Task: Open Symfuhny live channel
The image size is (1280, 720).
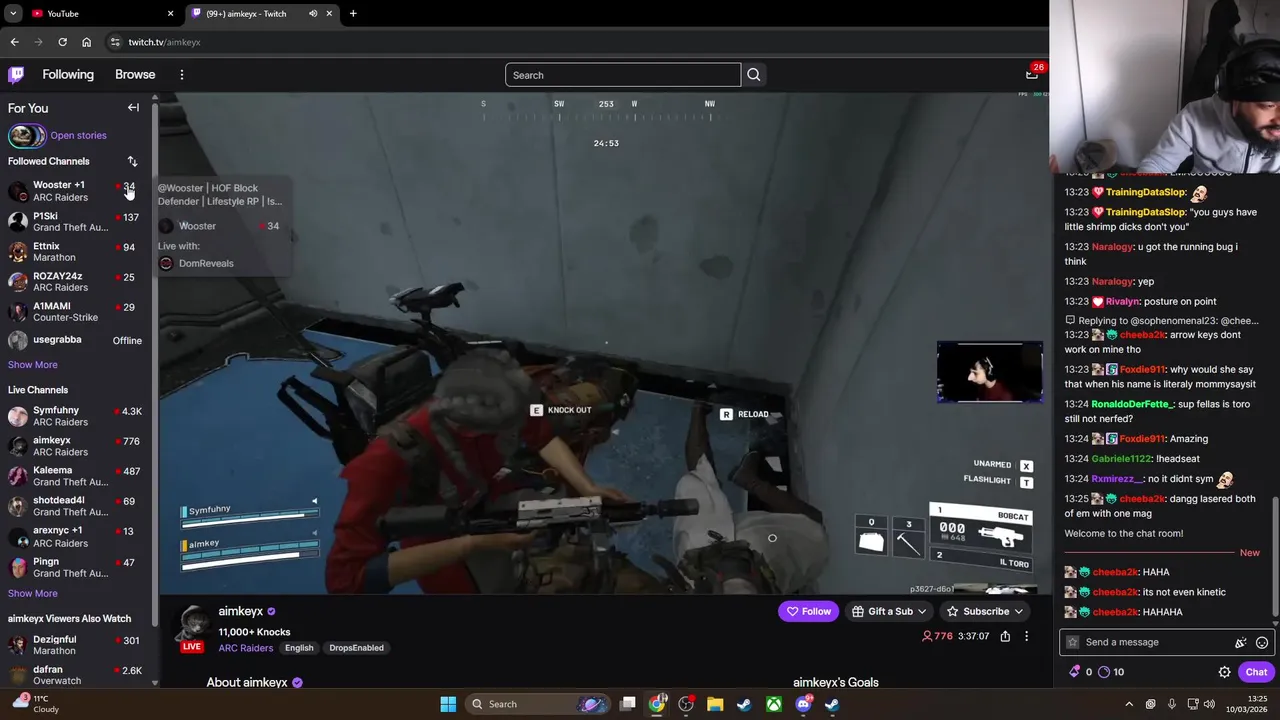Action: click(76, 416)
